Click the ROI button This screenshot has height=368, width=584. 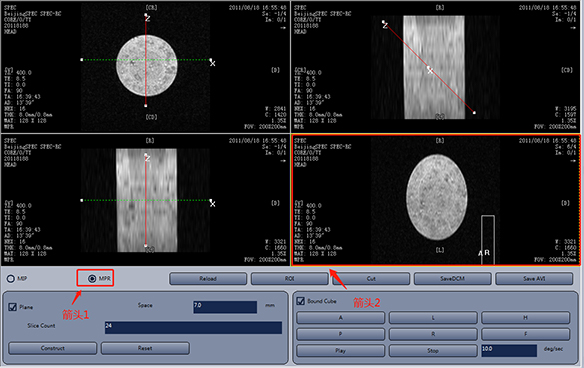pyautogui.click(x=289, y=279)
